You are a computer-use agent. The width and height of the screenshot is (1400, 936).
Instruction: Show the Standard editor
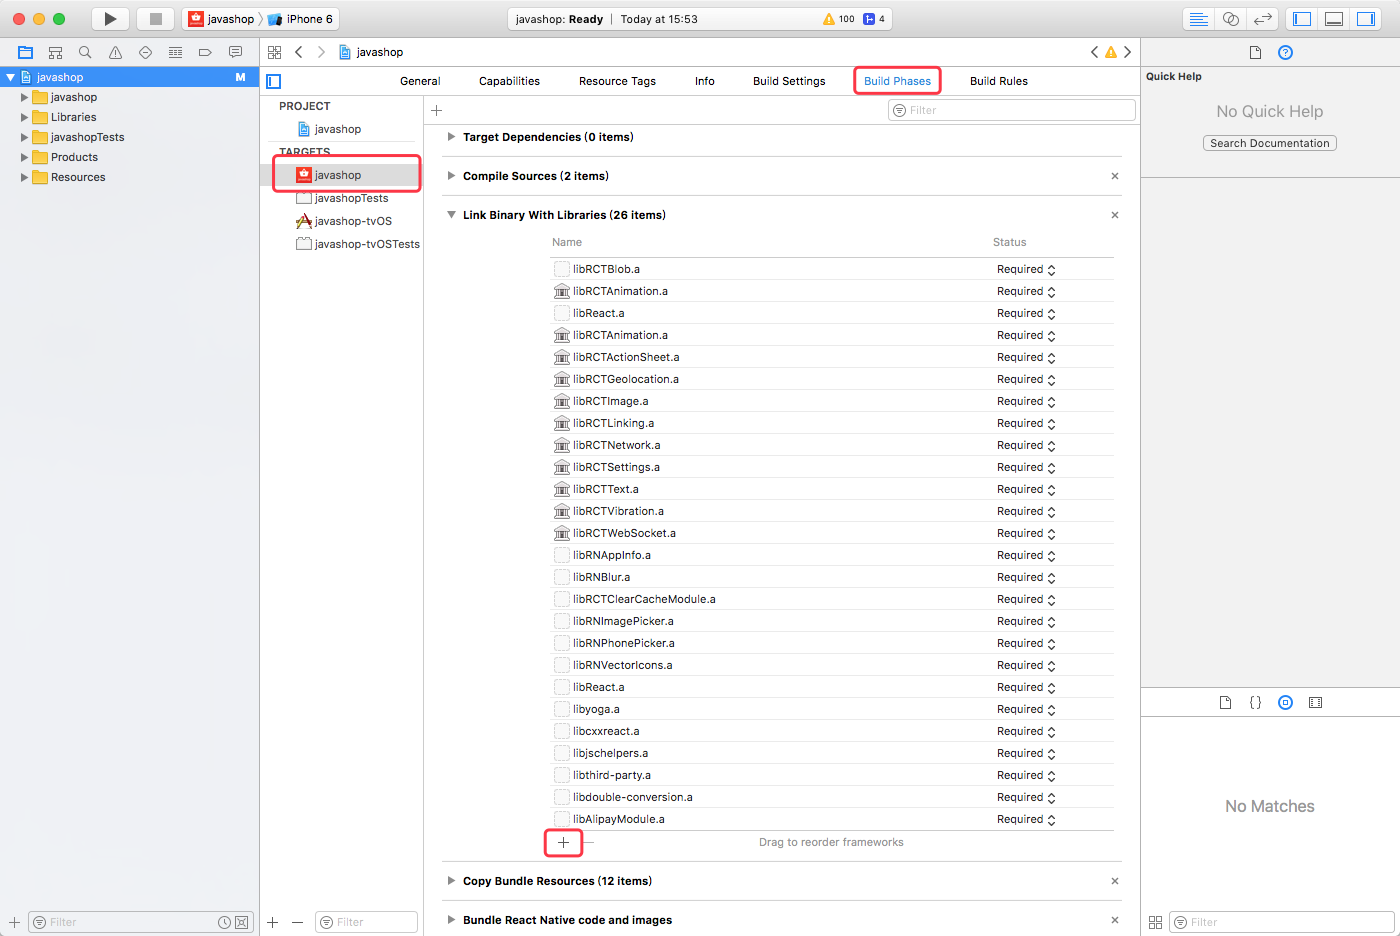point(1198,19)
